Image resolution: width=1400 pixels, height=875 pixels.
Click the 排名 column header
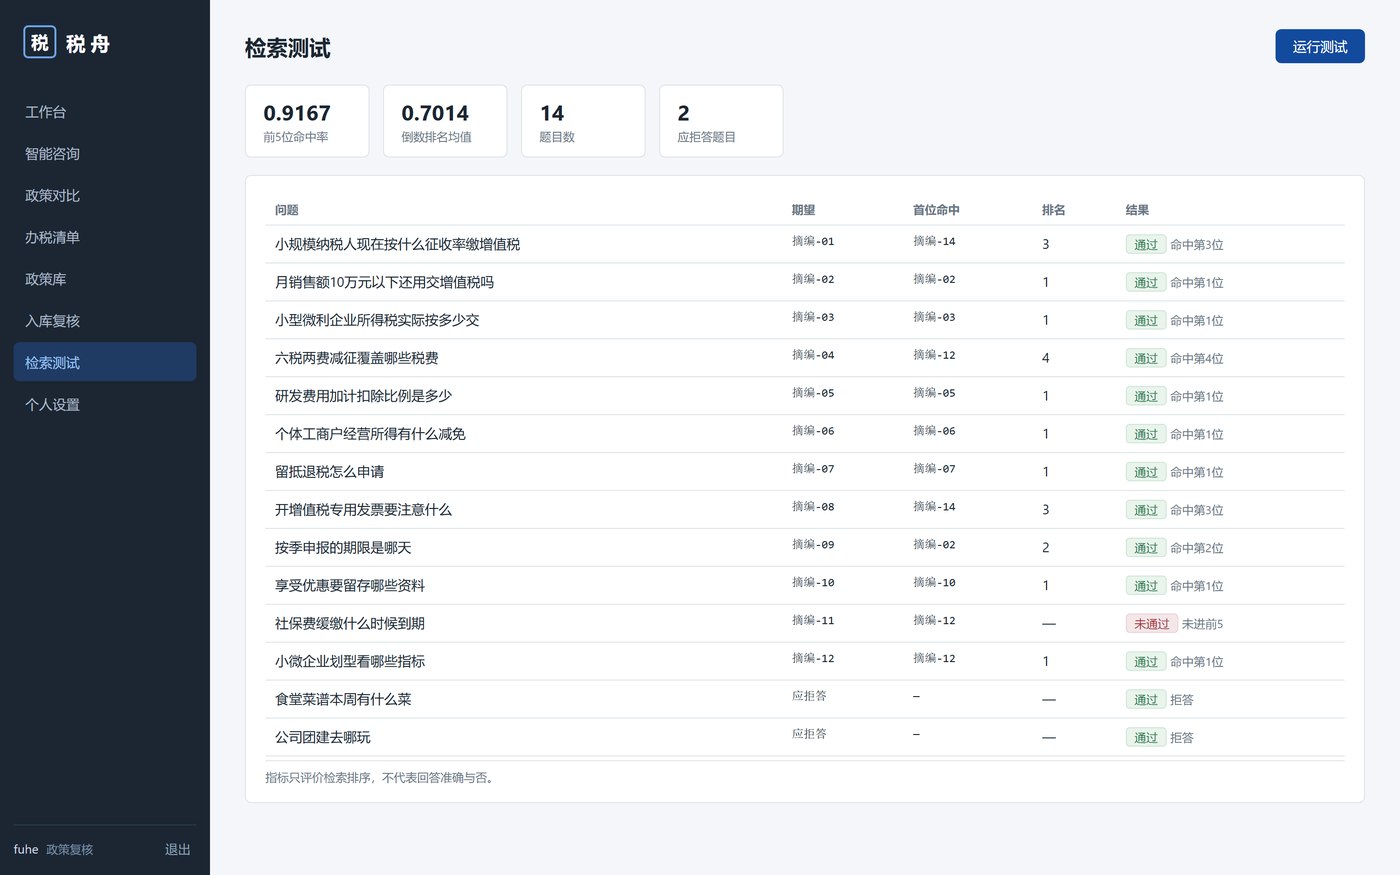[x=1053, y=210]
